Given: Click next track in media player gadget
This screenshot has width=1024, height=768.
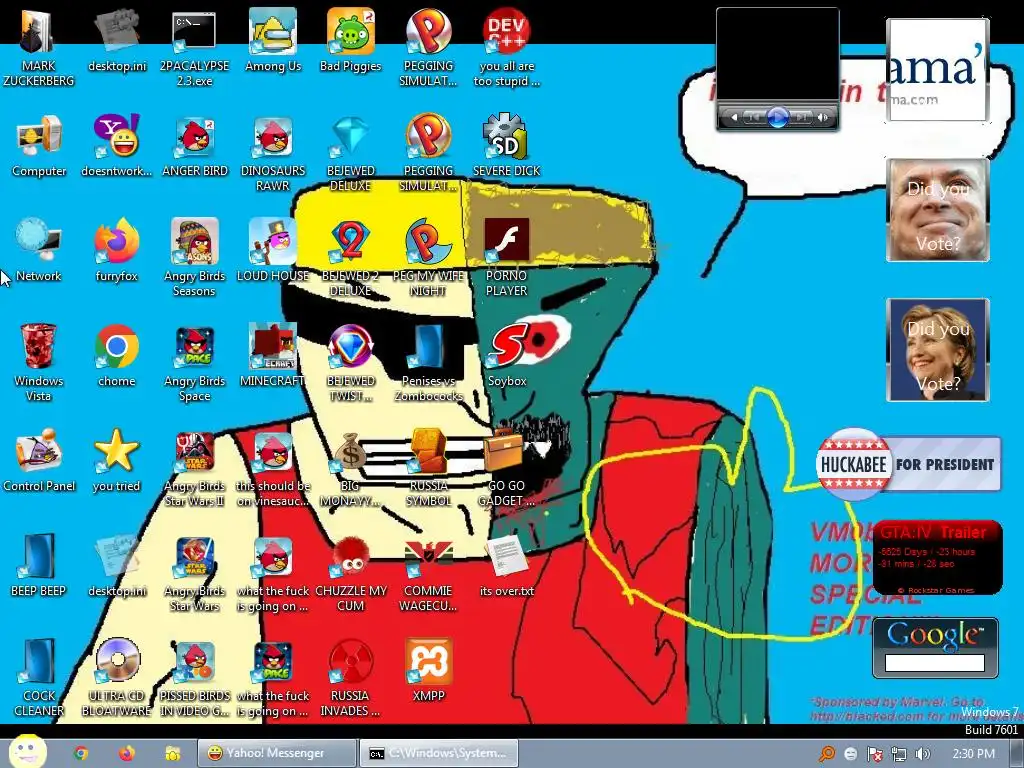Looking at the screenshot, I should pyautogui.click(x=802, y=118).
